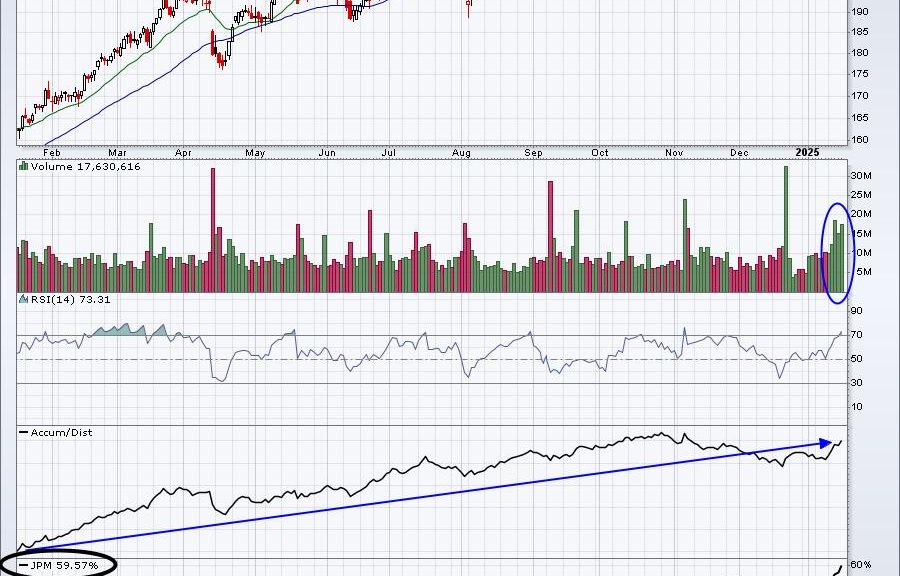Click the Jun label on the date axis
This screenshot has height=576, width=900.
tap(327, 153)
